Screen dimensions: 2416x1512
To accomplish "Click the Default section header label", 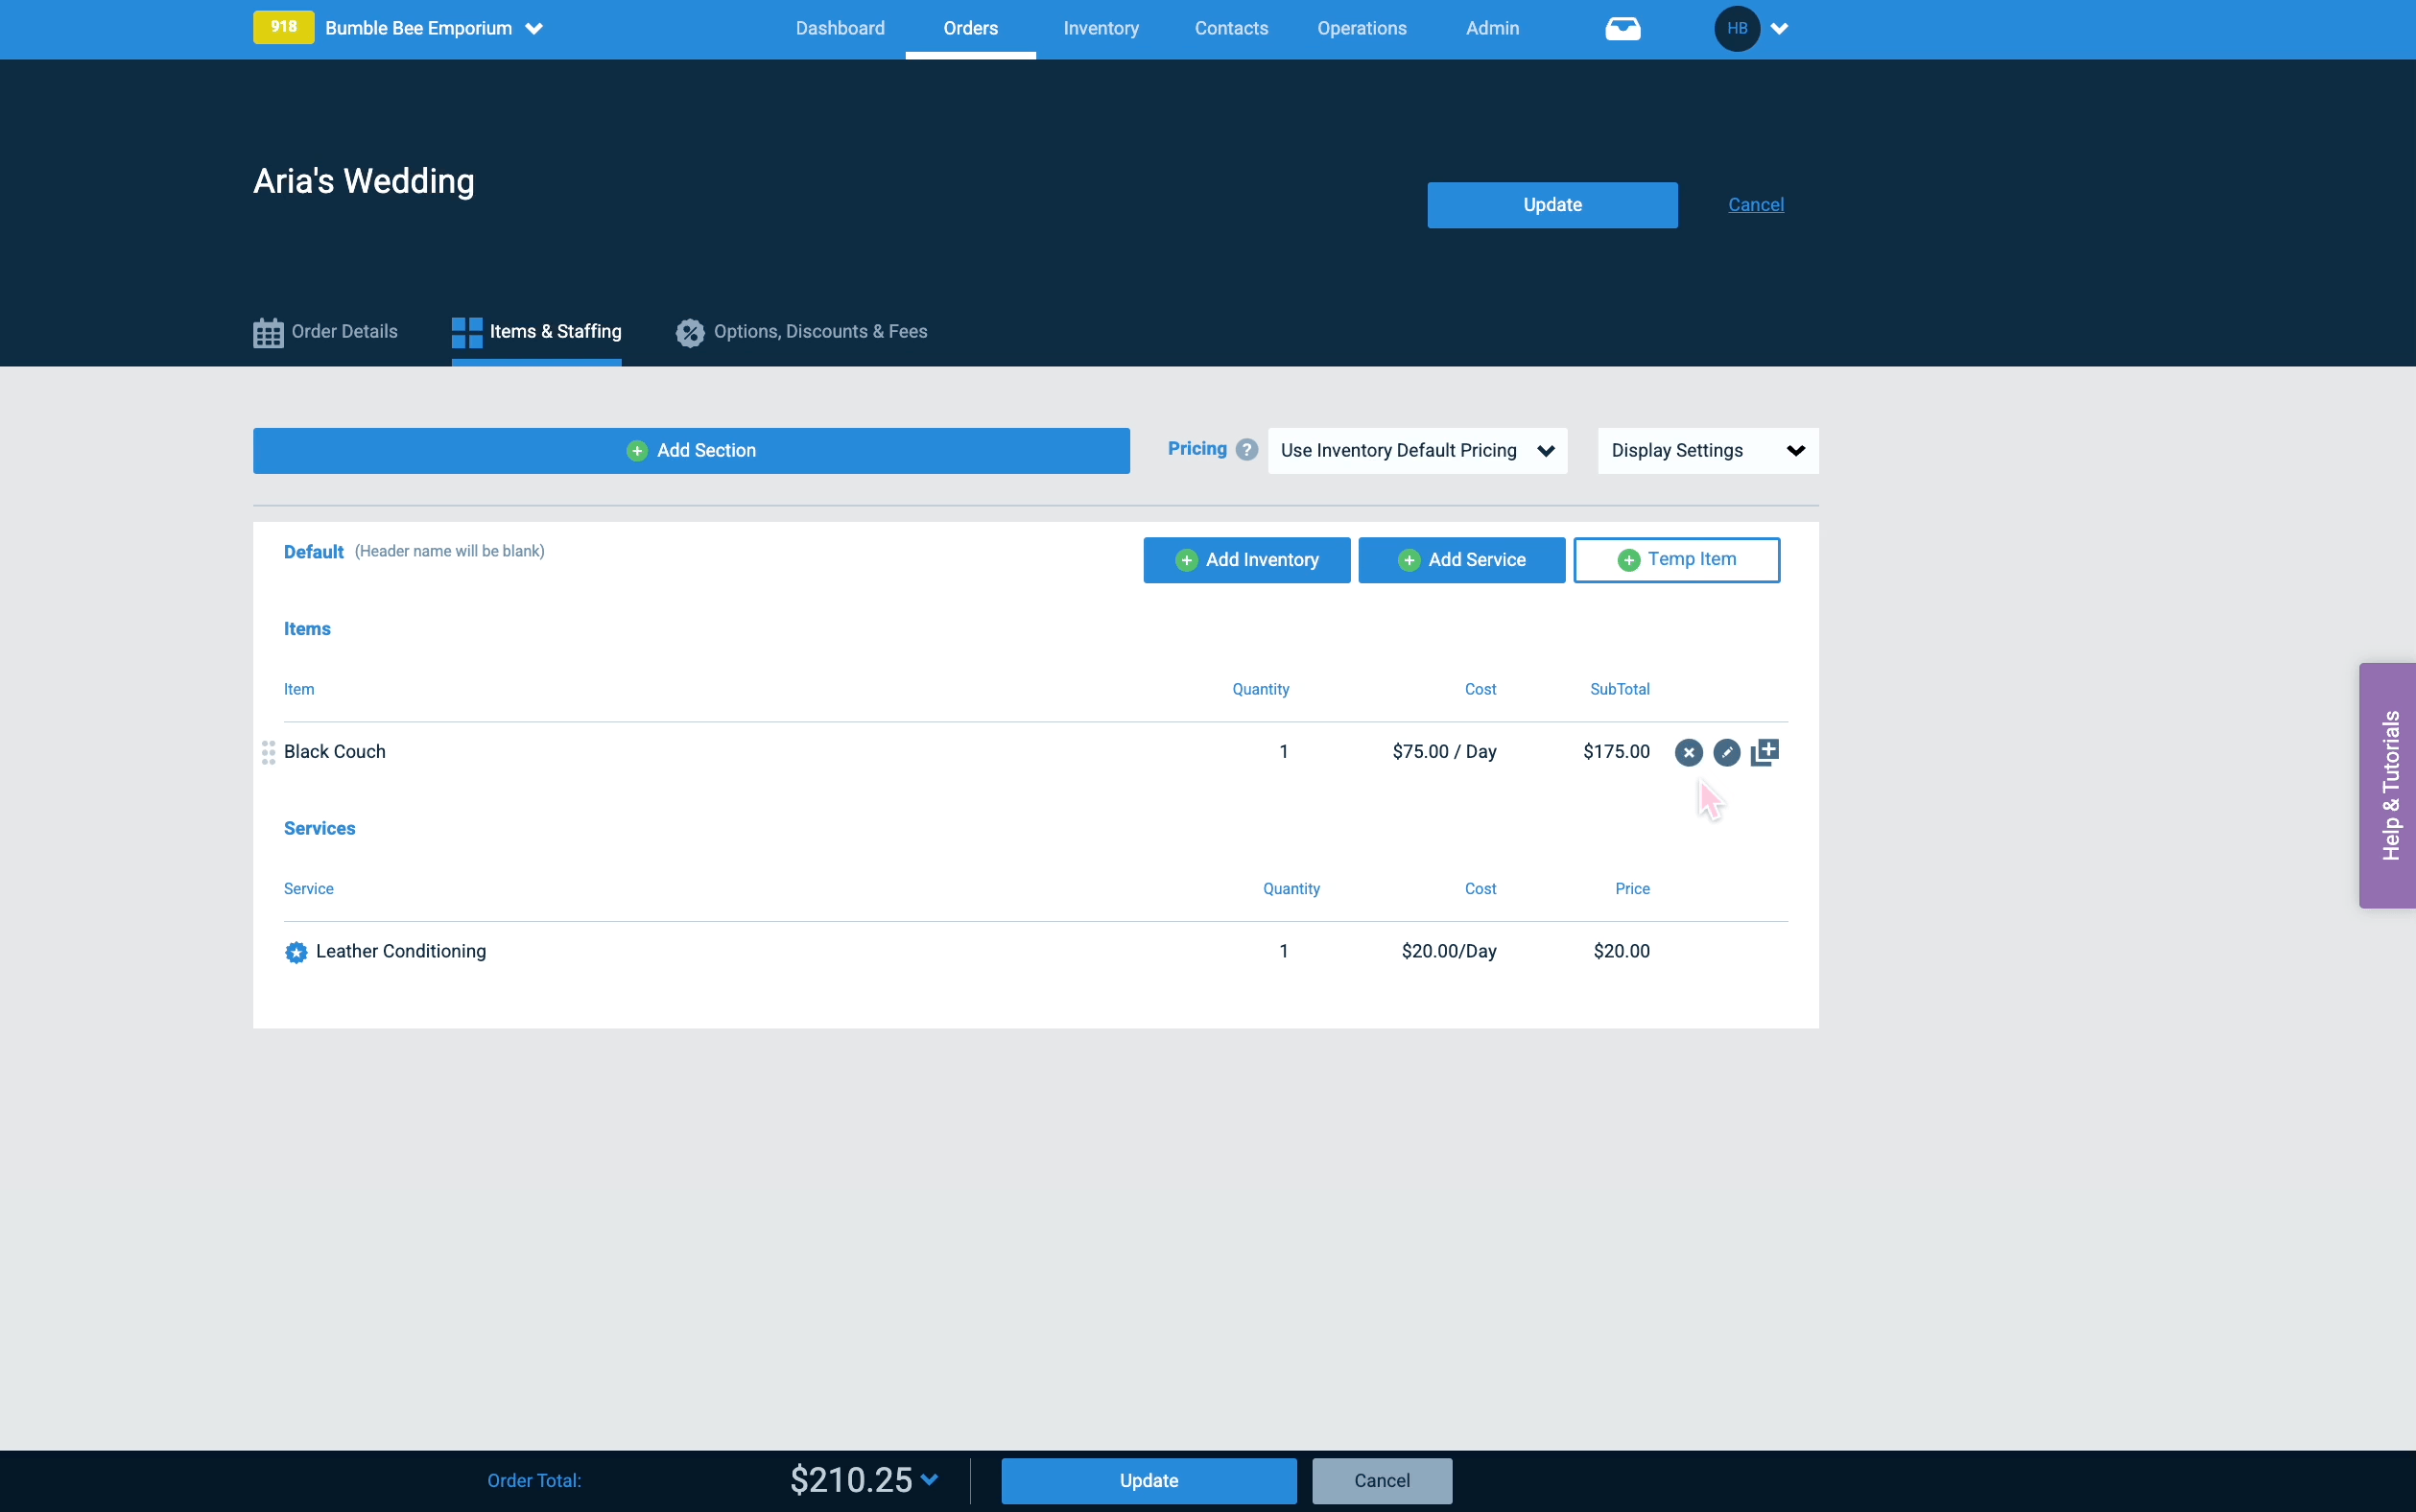I will (x=313, y=552).
